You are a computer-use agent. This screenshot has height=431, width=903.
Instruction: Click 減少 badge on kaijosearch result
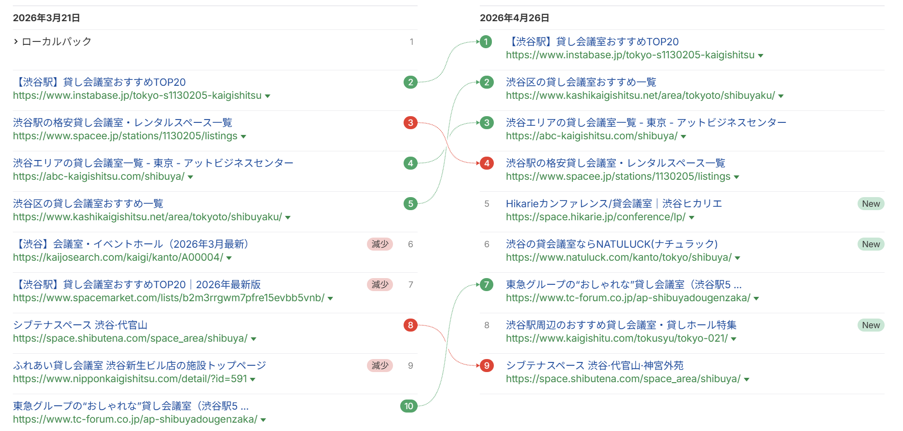coord(380,244)
